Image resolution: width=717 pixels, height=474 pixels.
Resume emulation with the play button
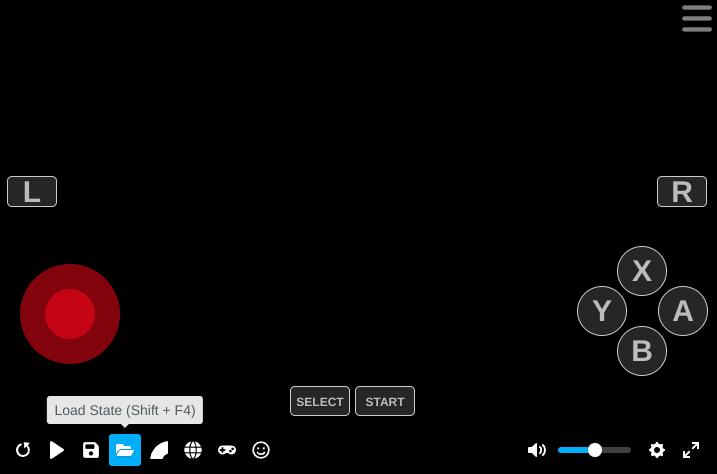57,450
